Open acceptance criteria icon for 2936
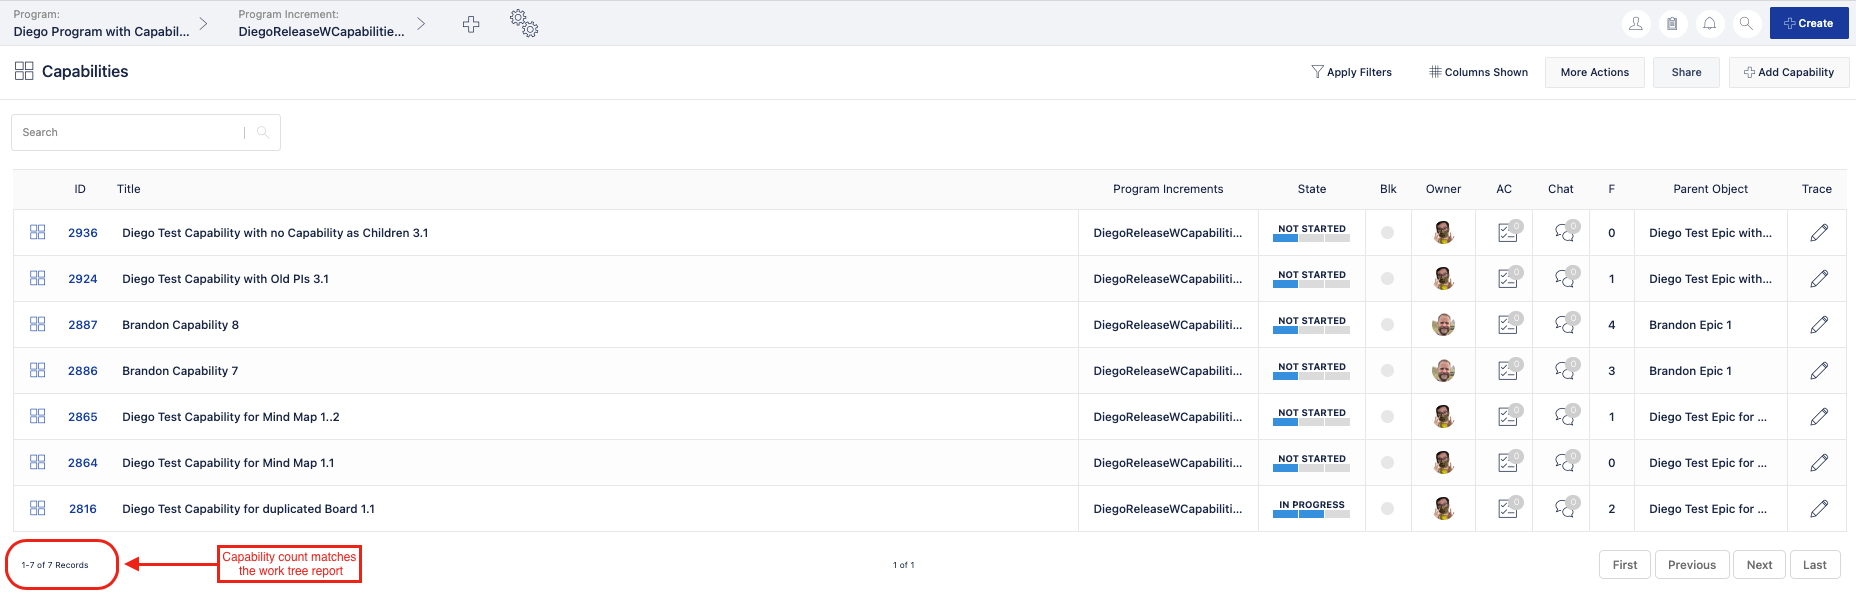 (1509, 231)
